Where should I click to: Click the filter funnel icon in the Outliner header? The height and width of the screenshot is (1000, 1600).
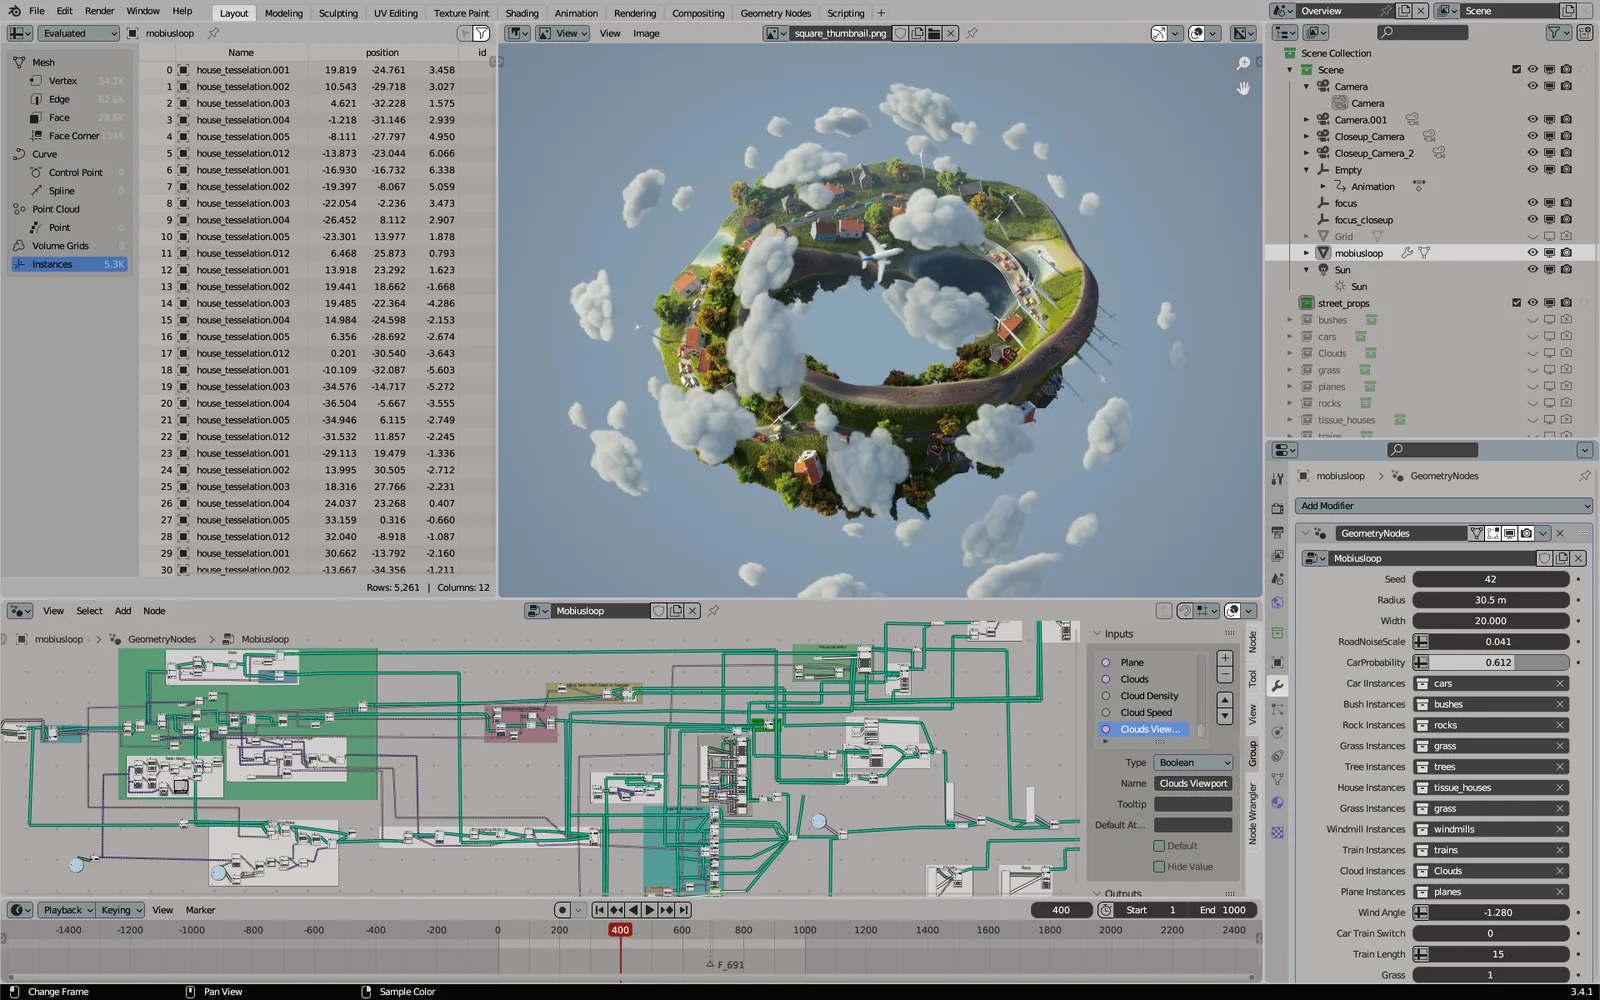tap(1556, 32)
